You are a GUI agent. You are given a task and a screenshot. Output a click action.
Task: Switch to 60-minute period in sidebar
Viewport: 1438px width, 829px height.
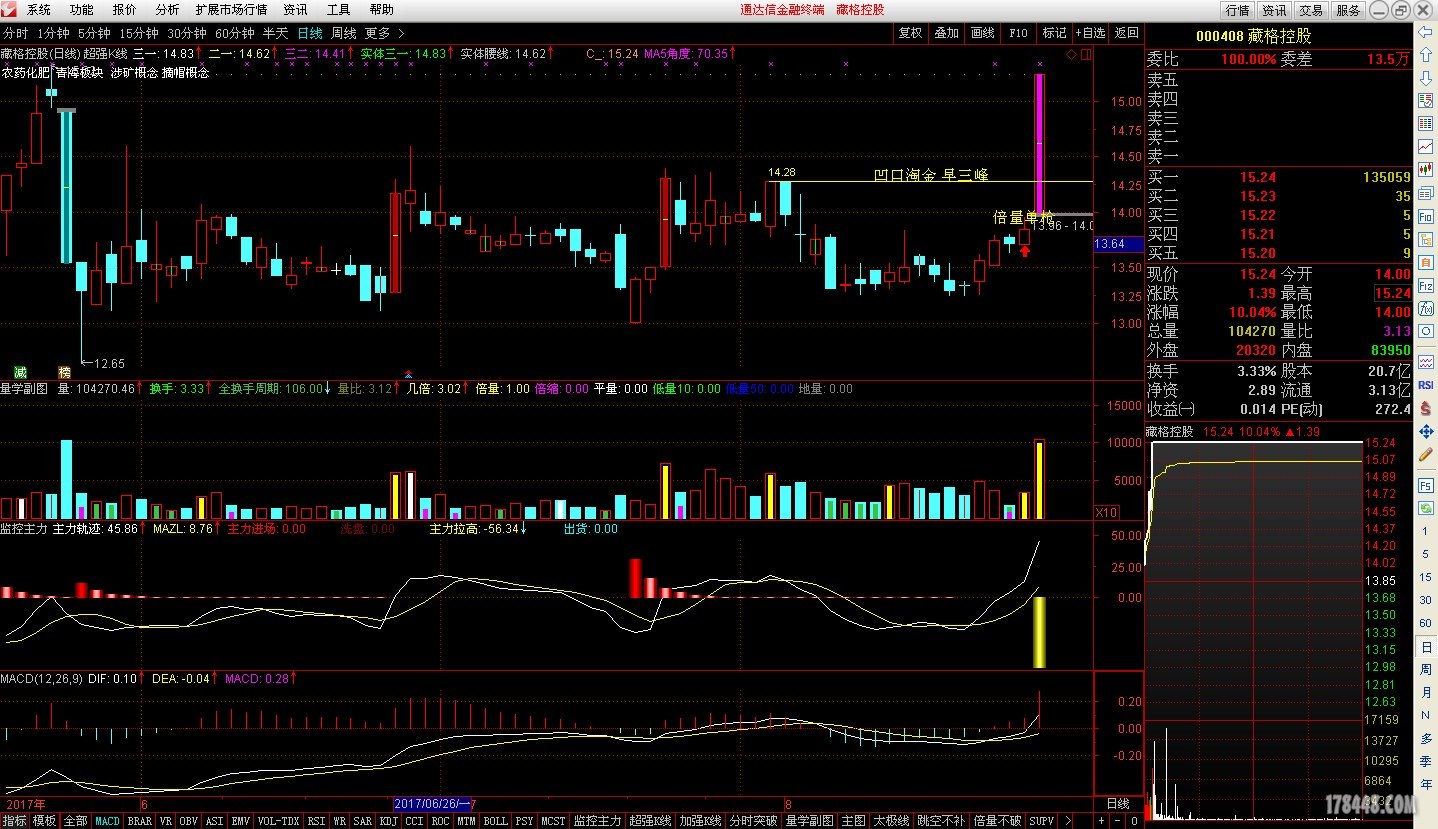pyautogui.click(x=1426, y=623)
